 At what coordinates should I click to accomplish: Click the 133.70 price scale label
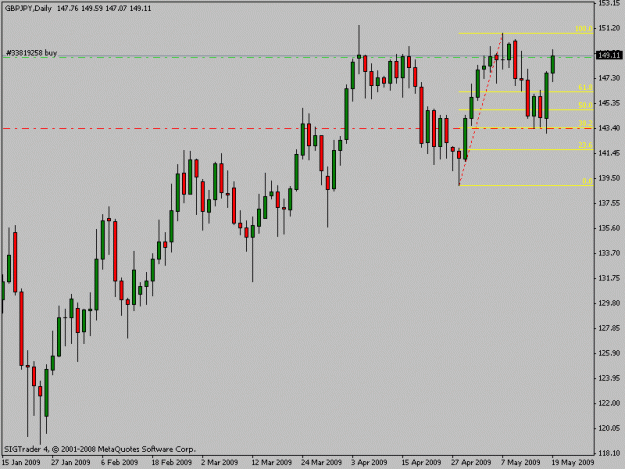click(609, 253)
